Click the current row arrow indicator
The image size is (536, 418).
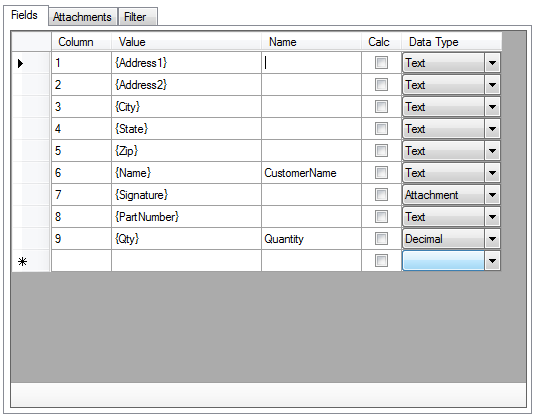coord(21,63)
